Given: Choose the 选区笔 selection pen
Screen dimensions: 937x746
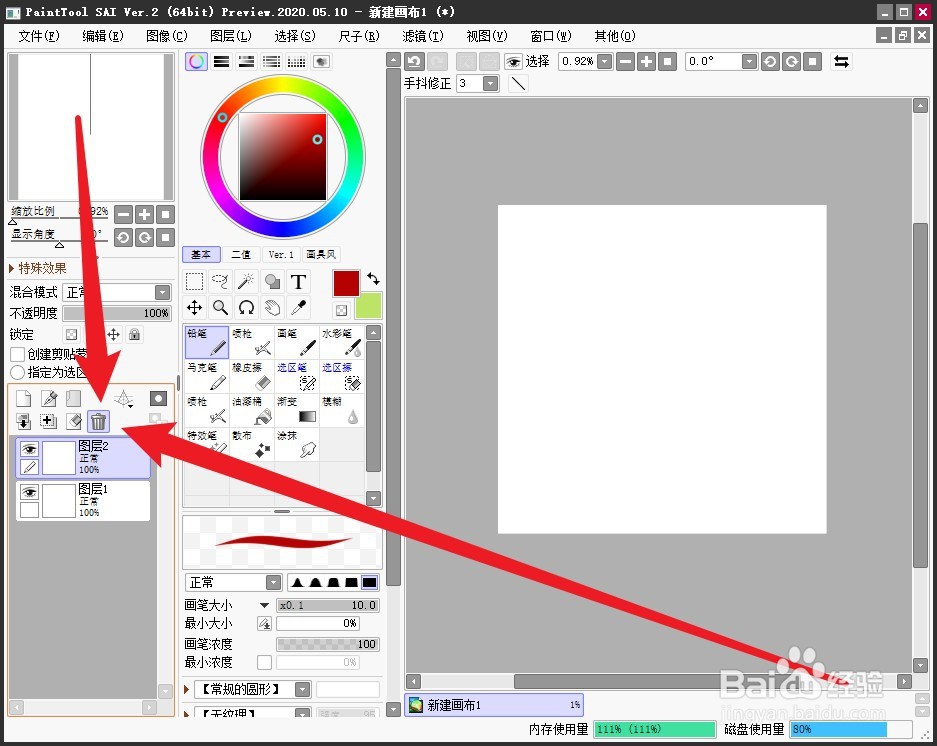Looking at the screenshot, I should click(x=297, y=376).
